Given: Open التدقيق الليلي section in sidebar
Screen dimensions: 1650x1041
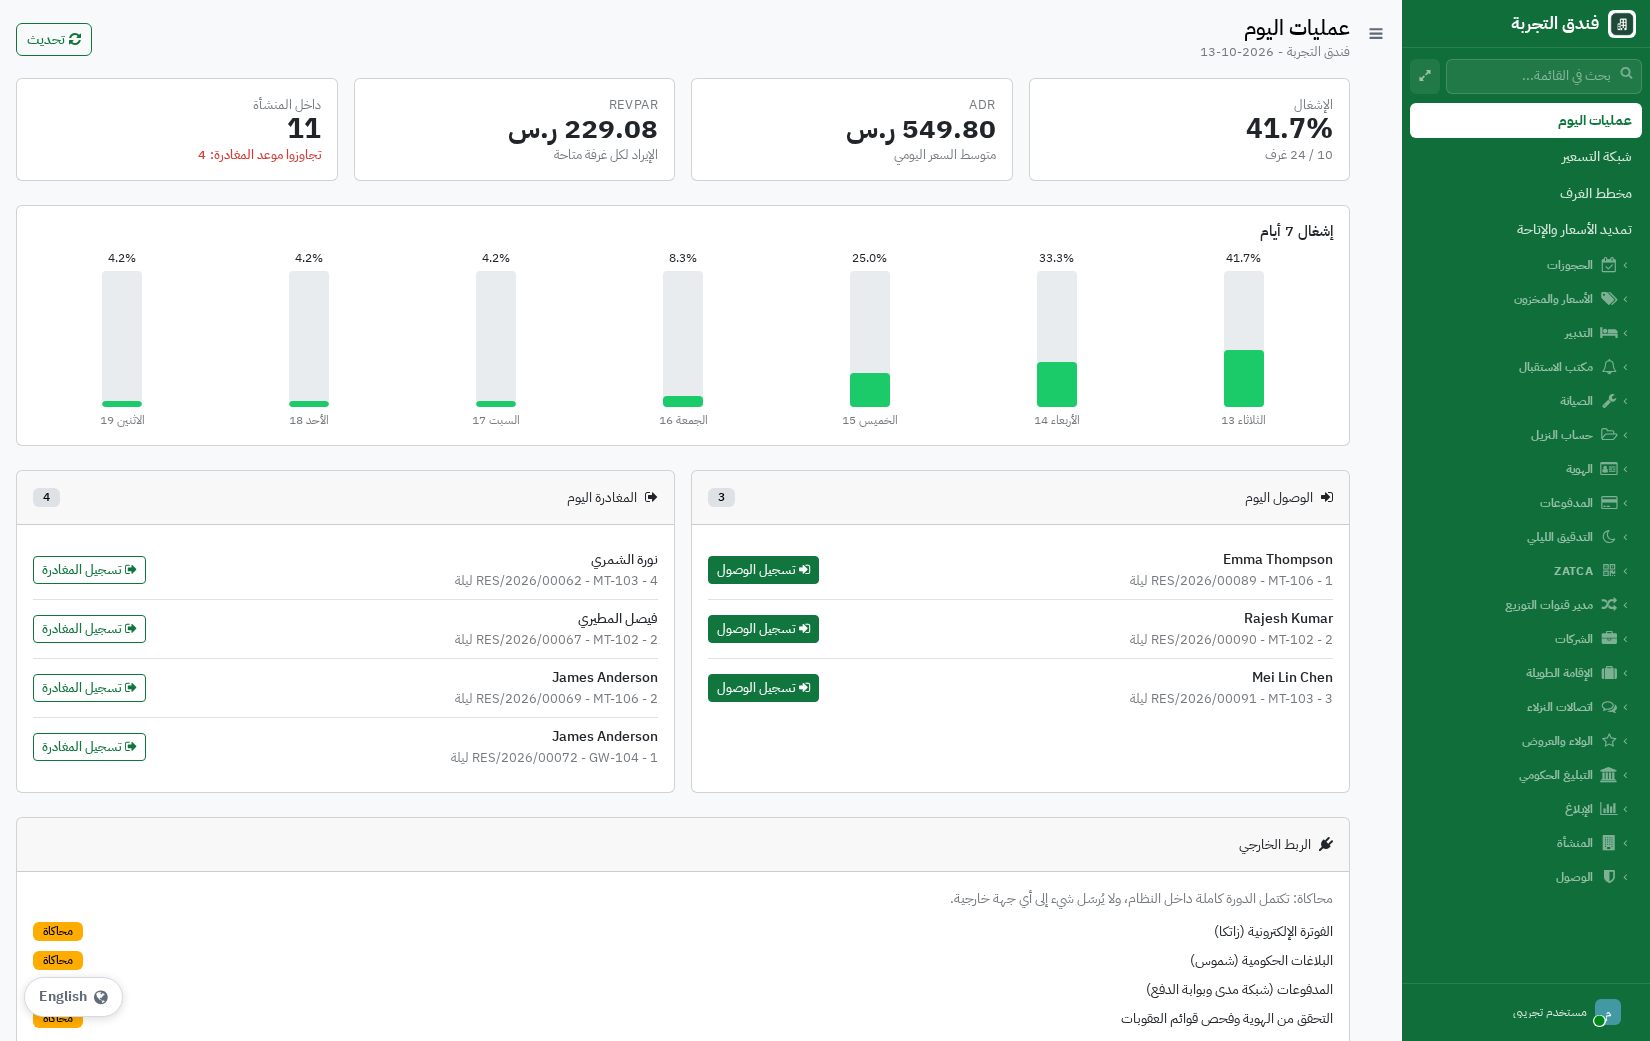Looking at the screenshot, I should (x=1526, y=537).
